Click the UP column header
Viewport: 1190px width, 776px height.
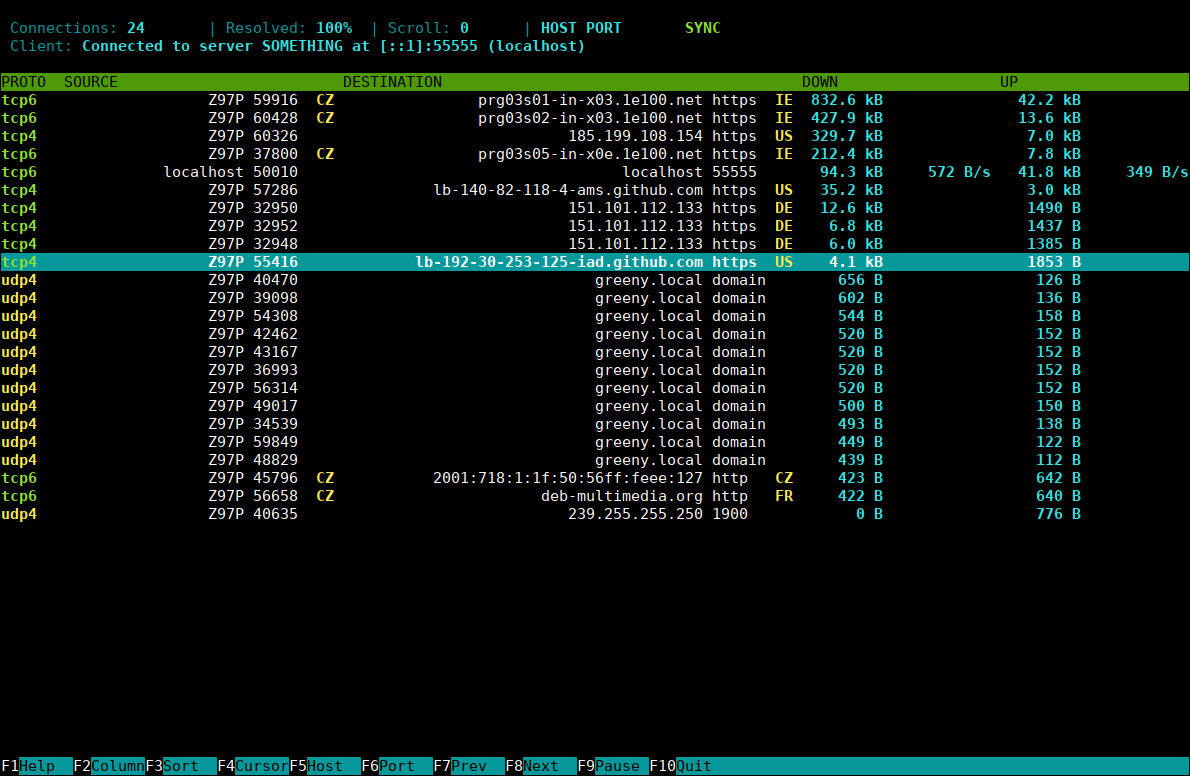(1009, 82)
